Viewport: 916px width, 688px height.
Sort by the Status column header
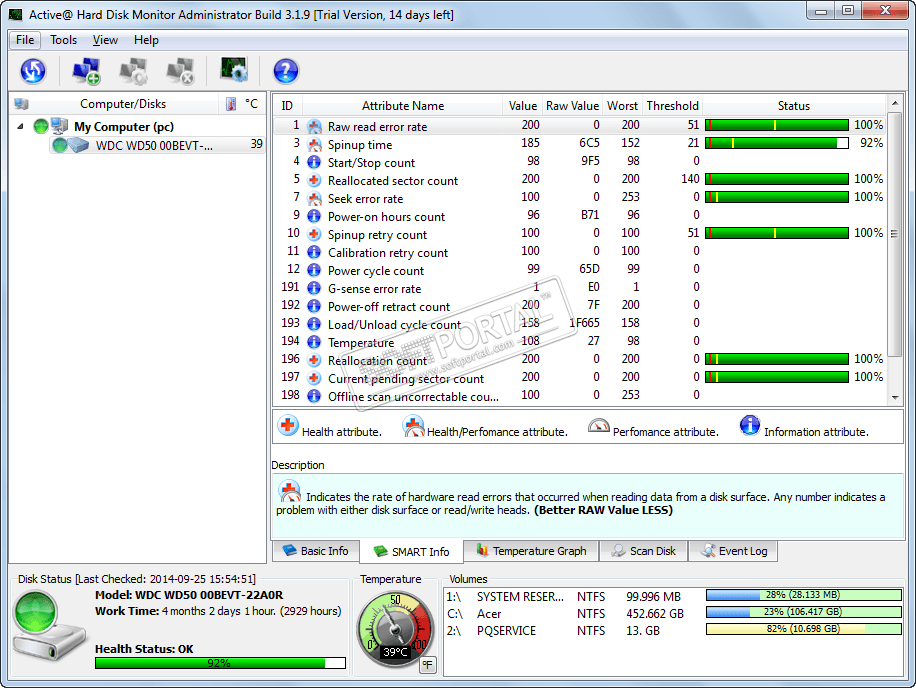pos(794,106)
